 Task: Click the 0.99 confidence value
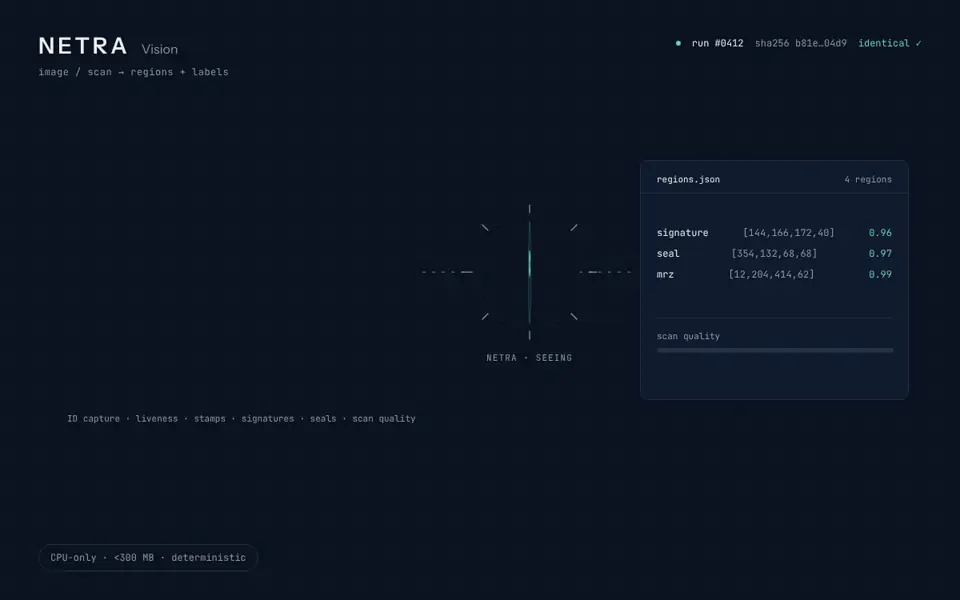tap(880, 274)
